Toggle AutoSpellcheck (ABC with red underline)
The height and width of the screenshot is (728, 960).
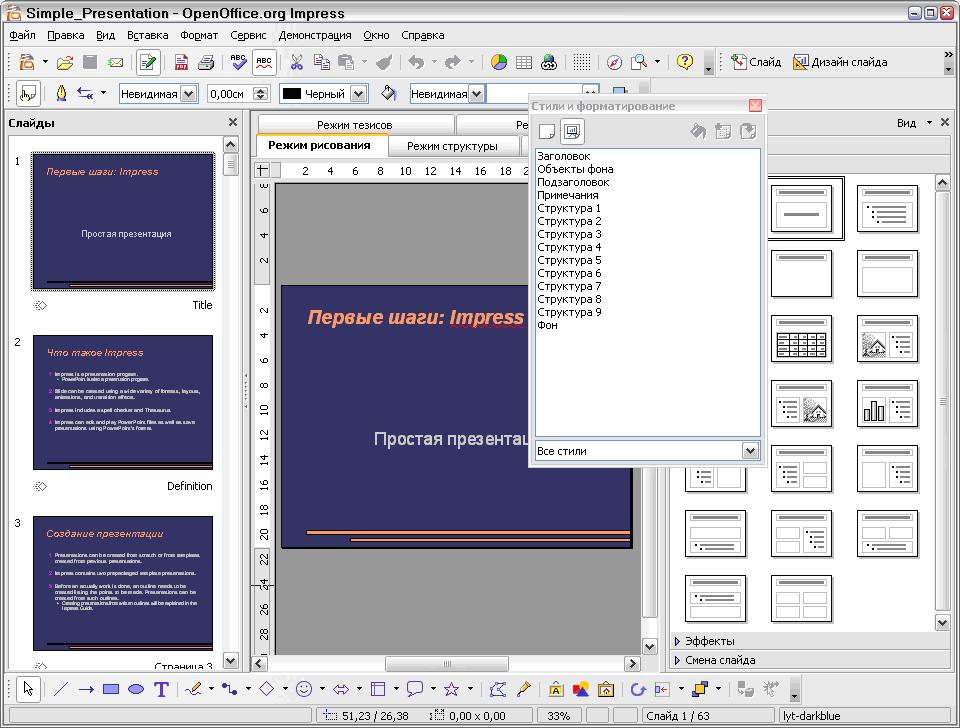[264, 62]
